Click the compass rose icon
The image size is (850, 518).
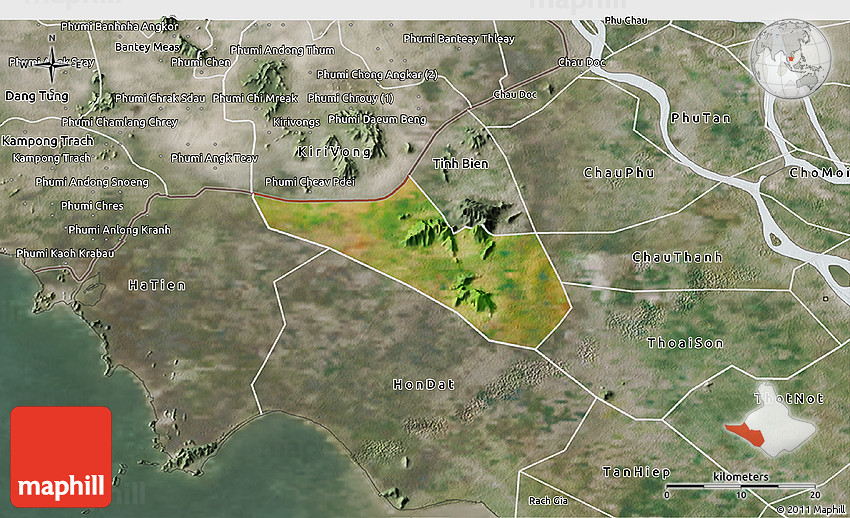tap(52, 65)
